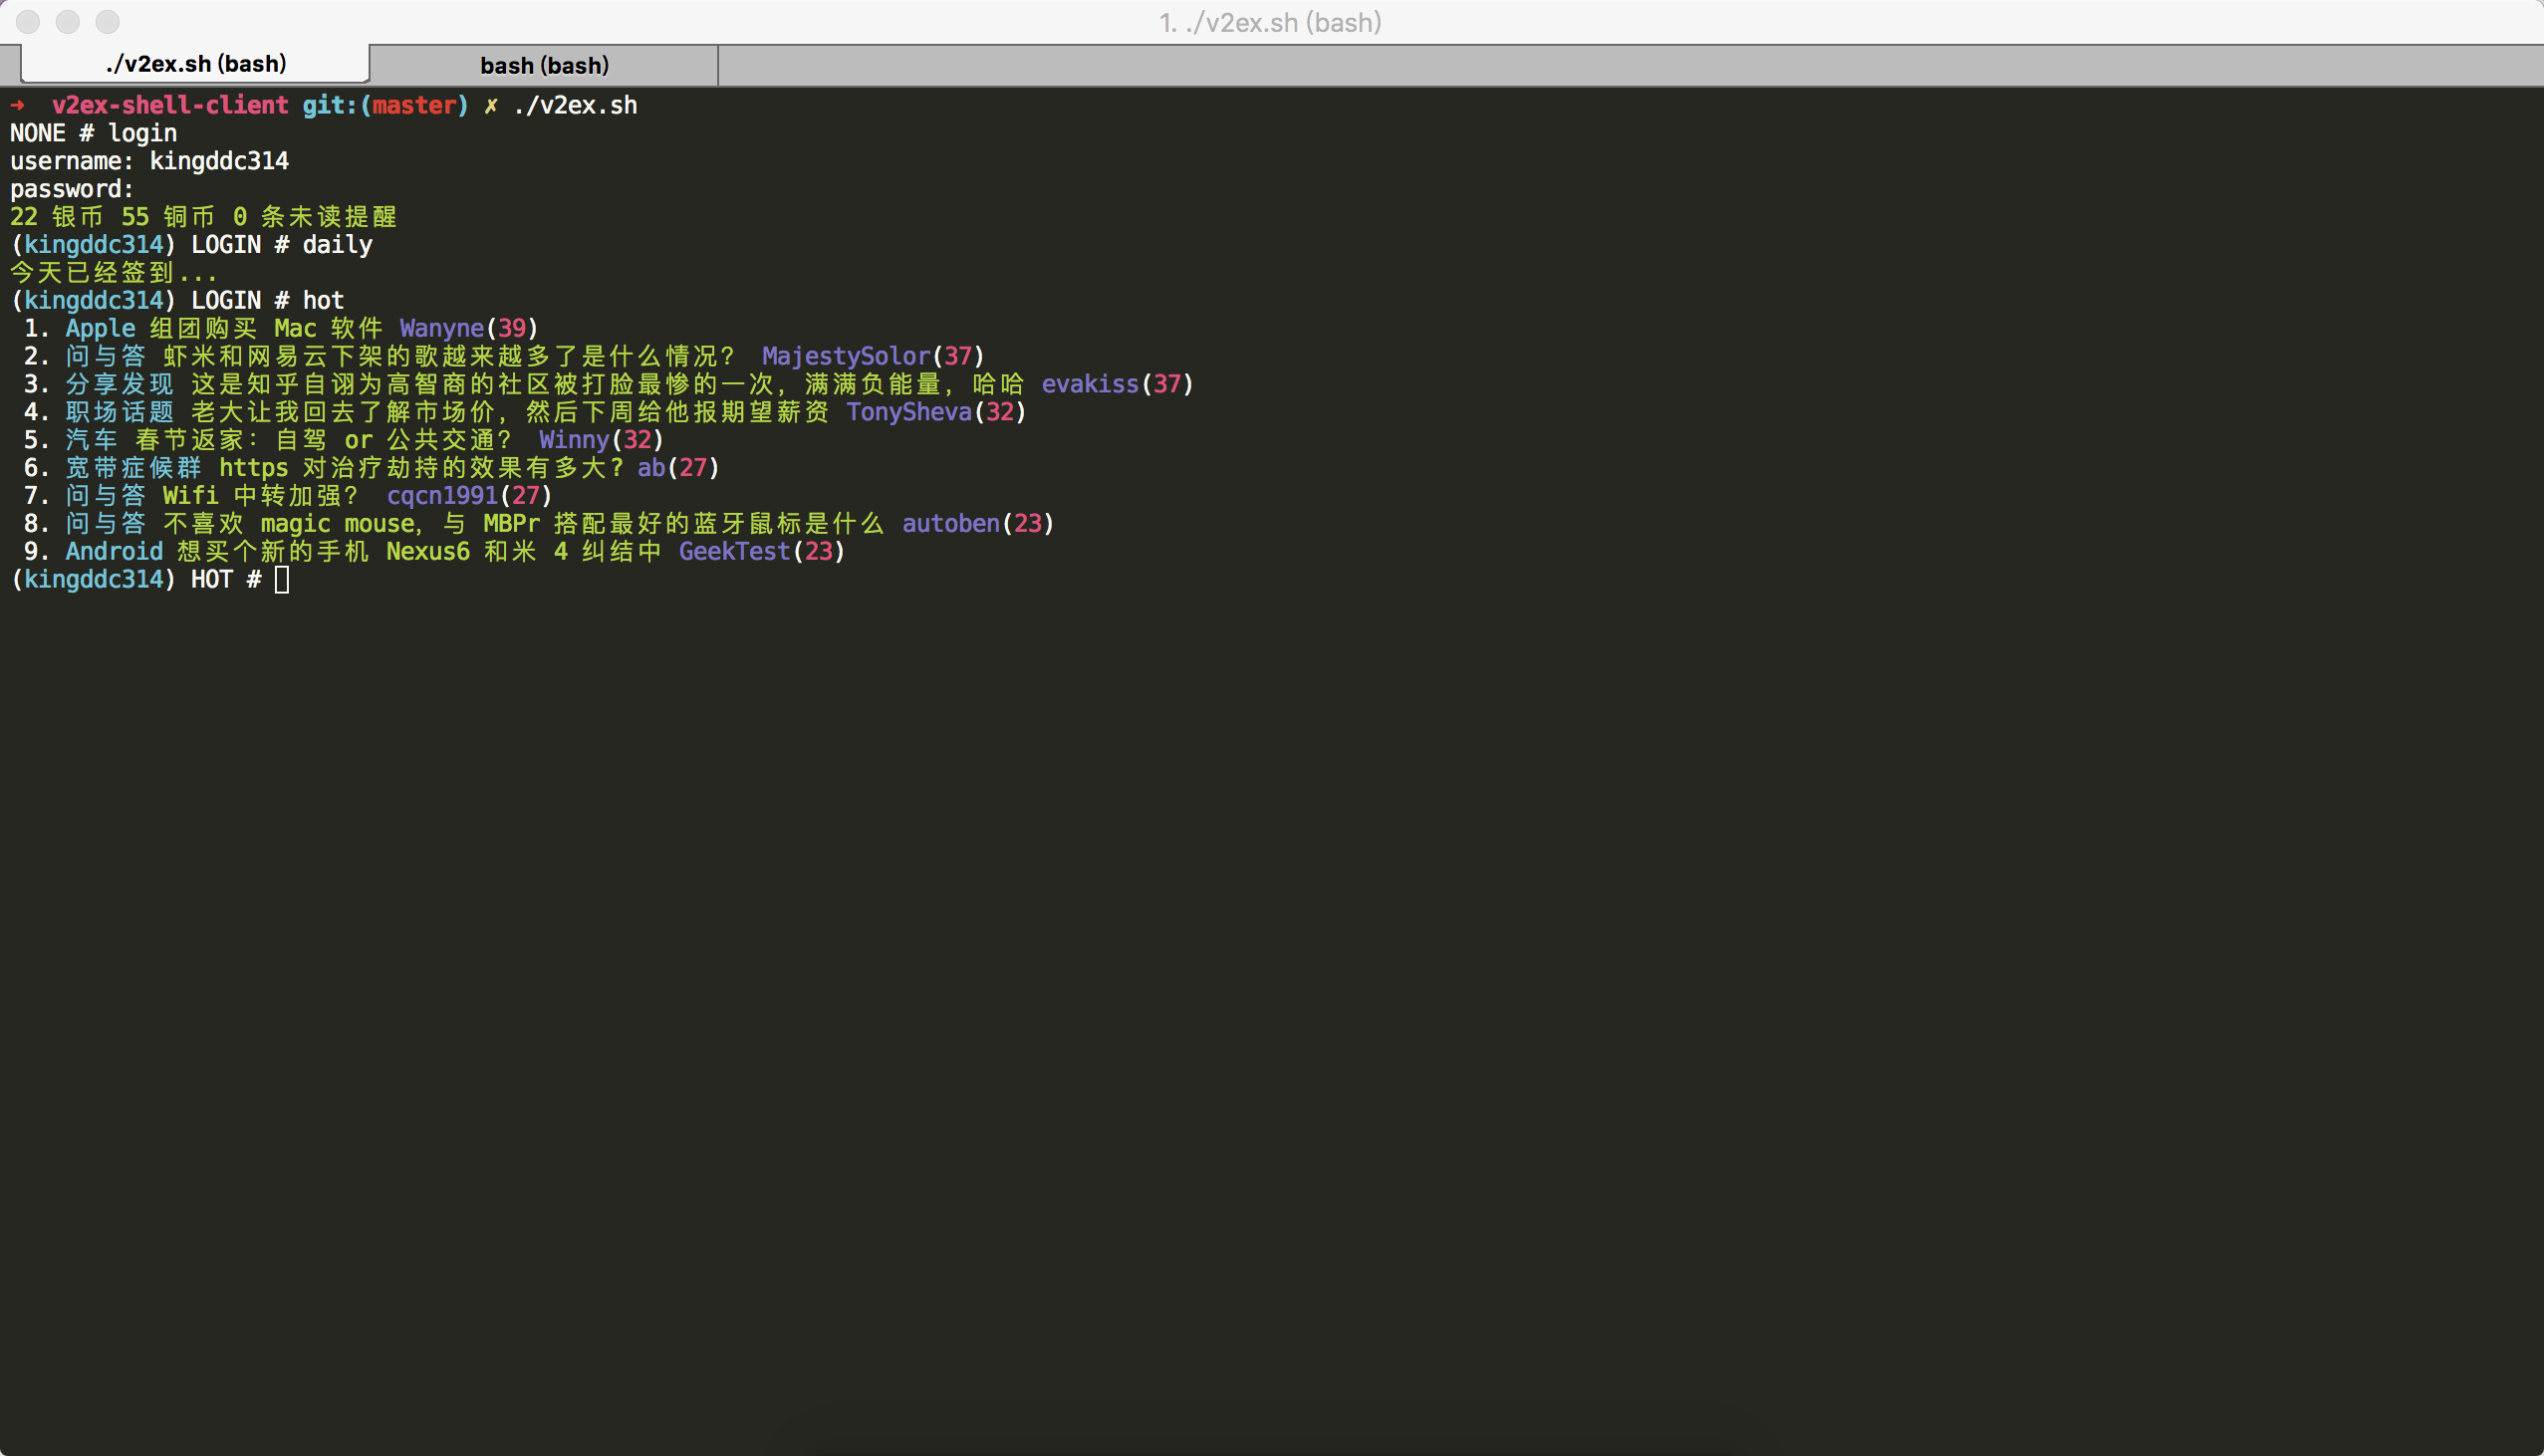Click the window title ./v2ex.sh (bash)

pyautogui.click(x=1270, y=22)
